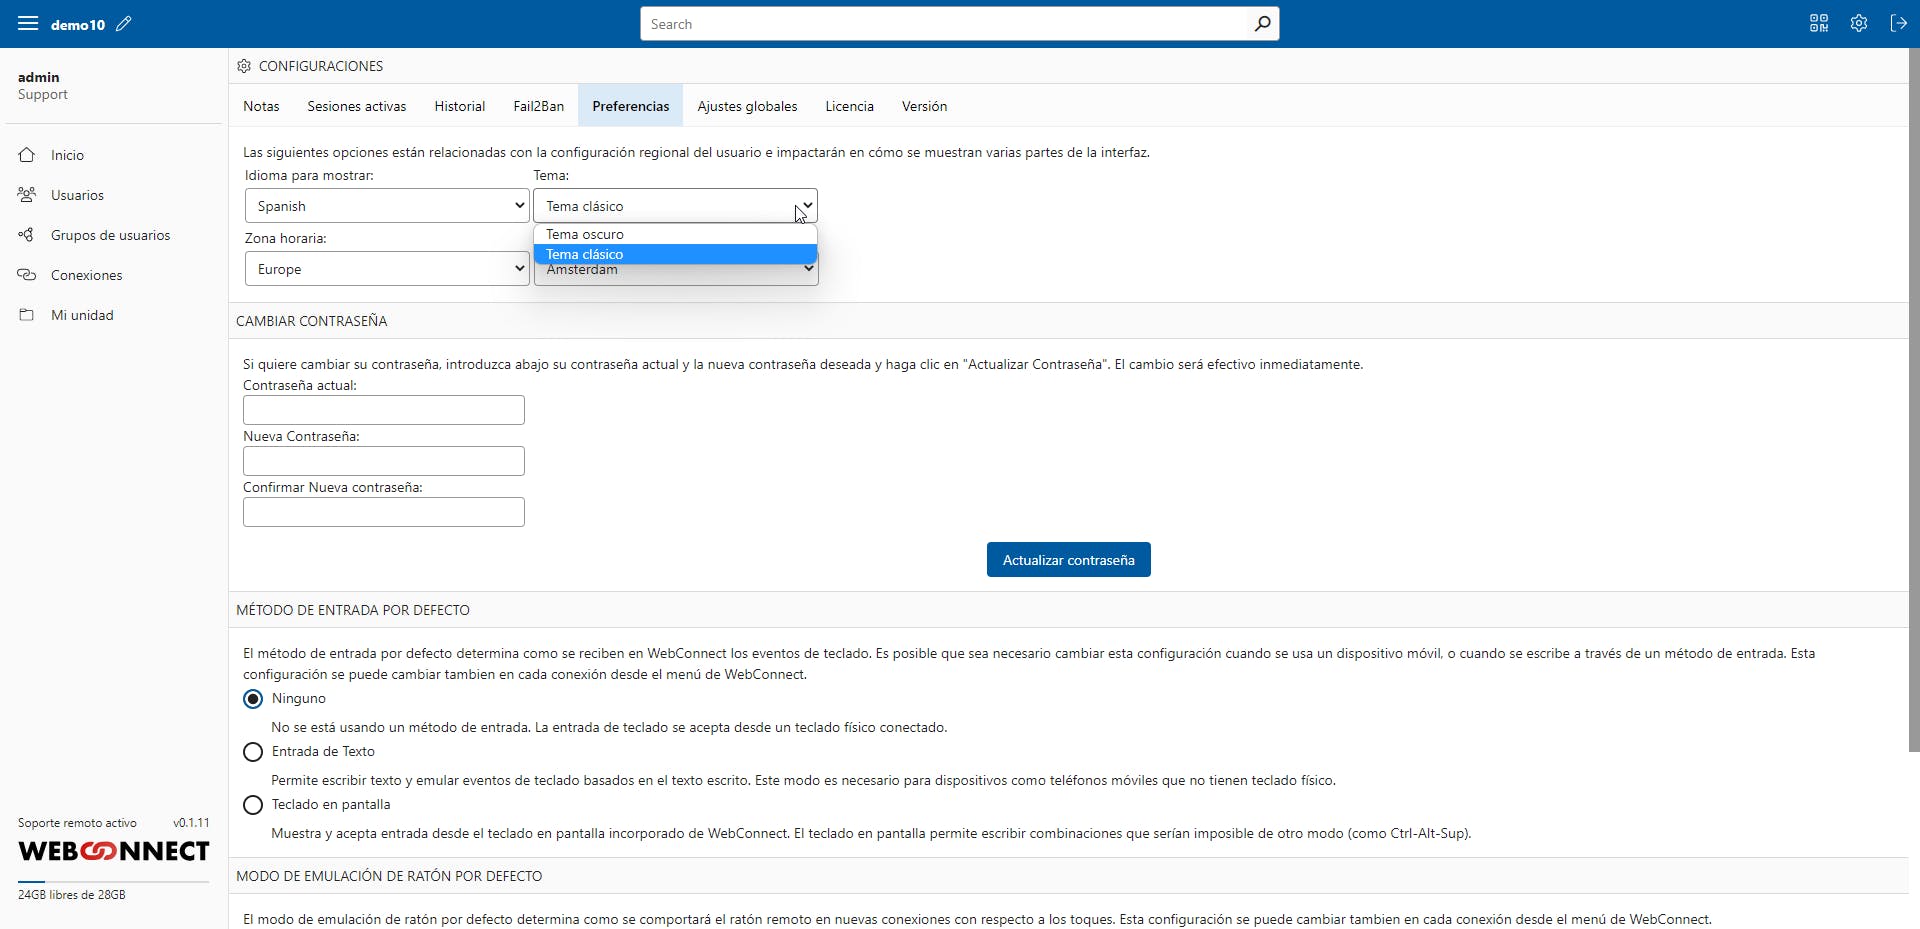Click Actualizar contraseña button
Screen dimensions: 1920x929
[x=1068, y=559]
